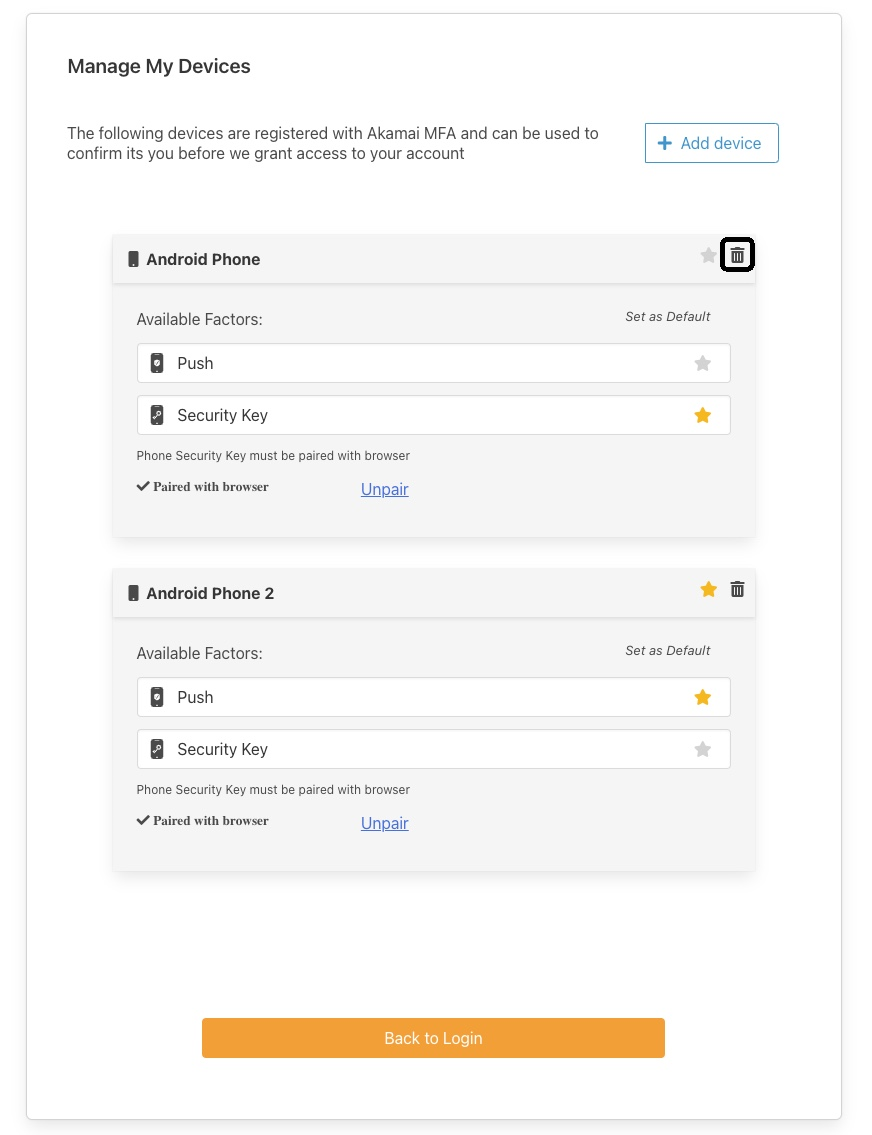Set Security Key default for Android Phone 2
The image size is (872, 1135).
(703, 749)
